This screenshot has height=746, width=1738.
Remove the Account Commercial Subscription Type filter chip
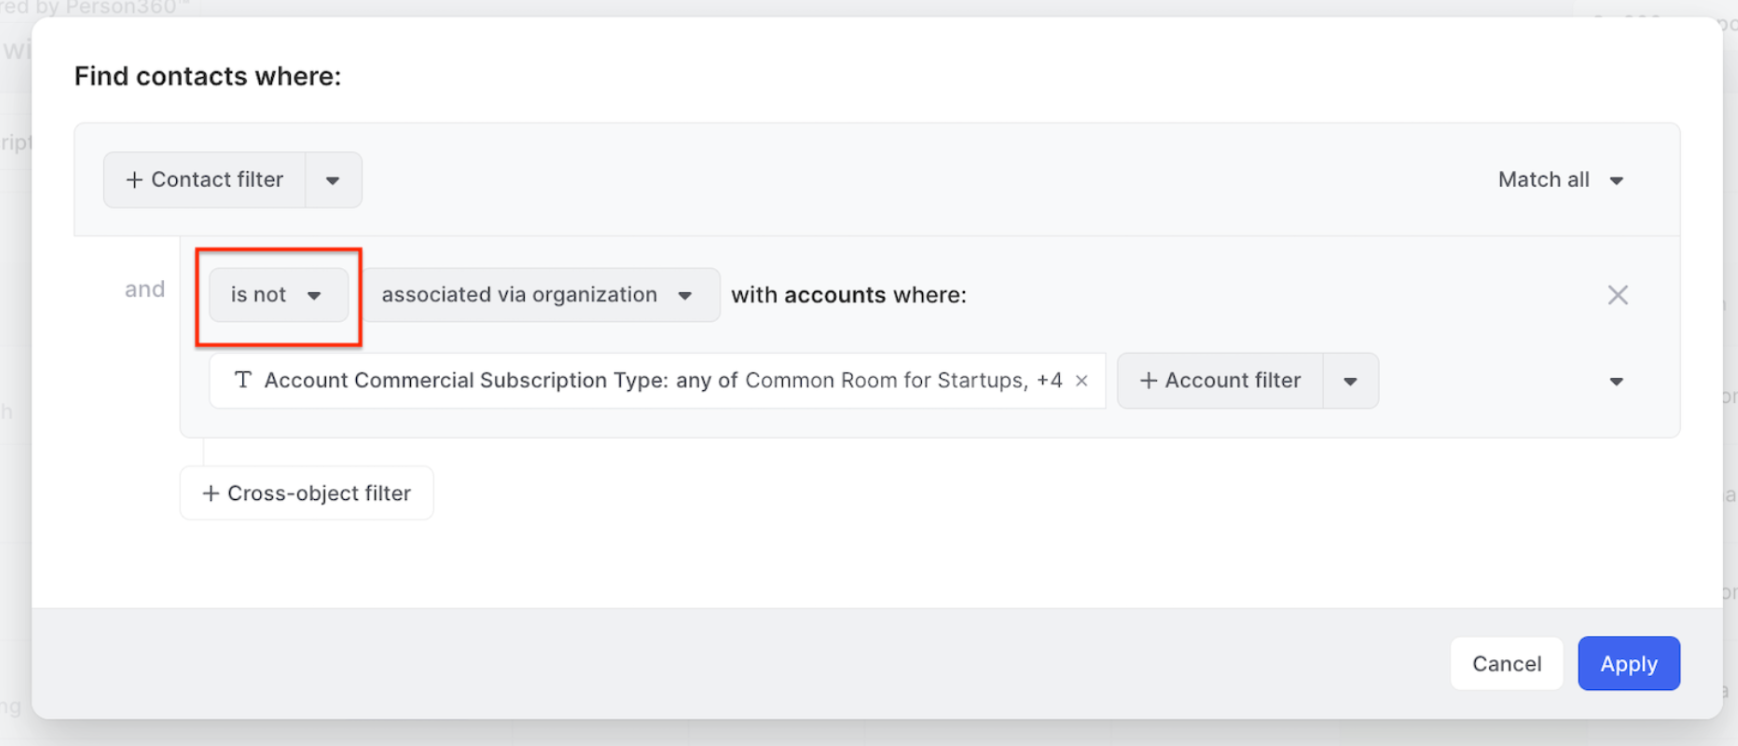[x=1081, y=381]
